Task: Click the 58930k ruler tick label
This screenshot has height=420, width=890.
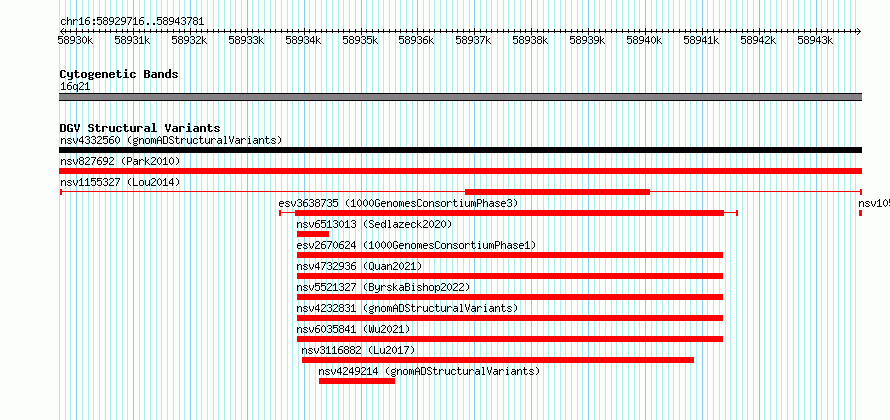Action: pos(75,40)
